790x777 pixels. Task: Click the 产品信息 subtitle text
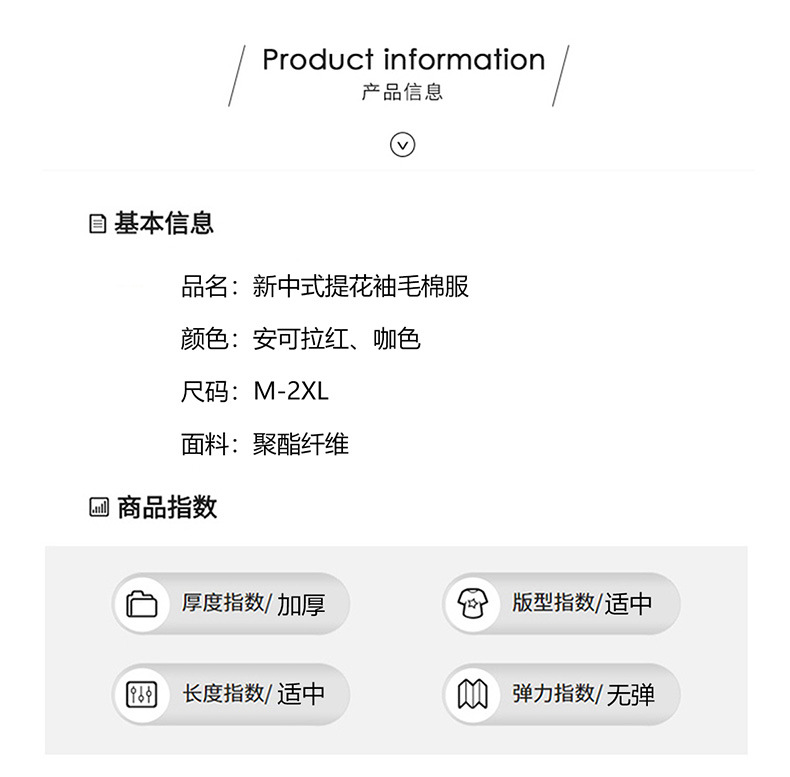point(402,92)
